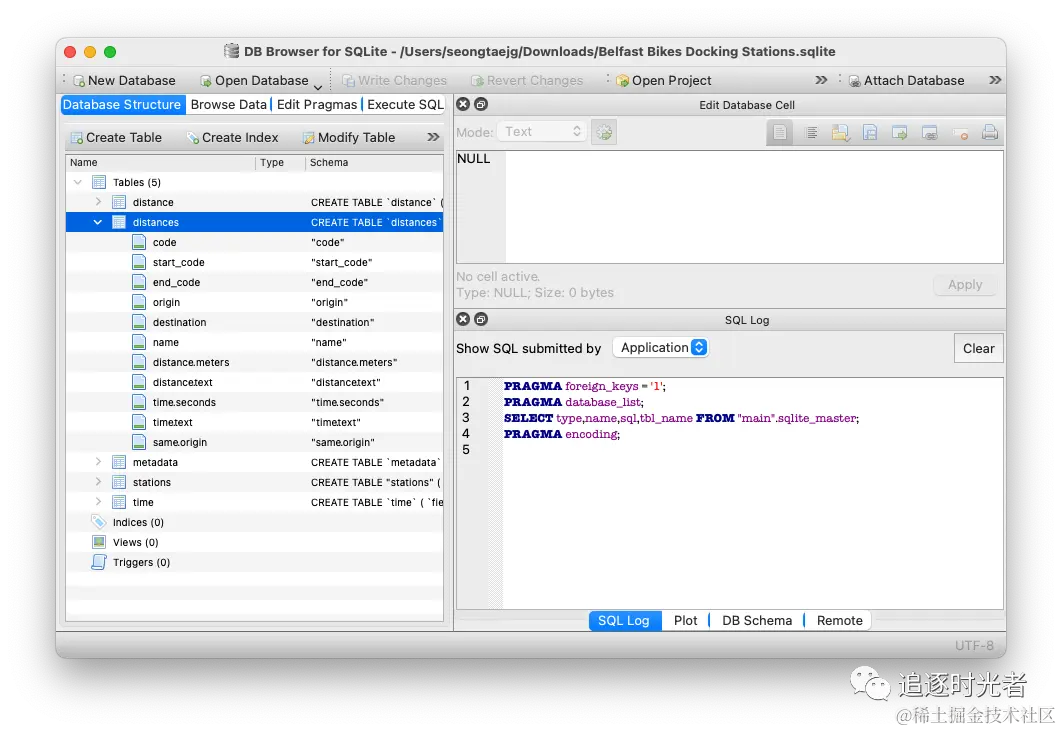Click the Open Project toolbar icon

click(x=622, y=81)
